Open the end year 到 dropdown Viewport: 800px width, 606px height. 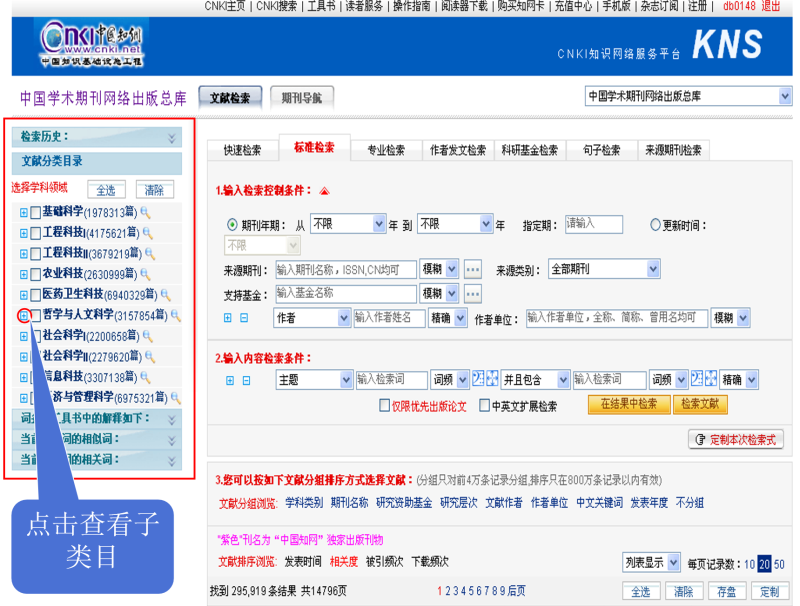coord(455,223)
